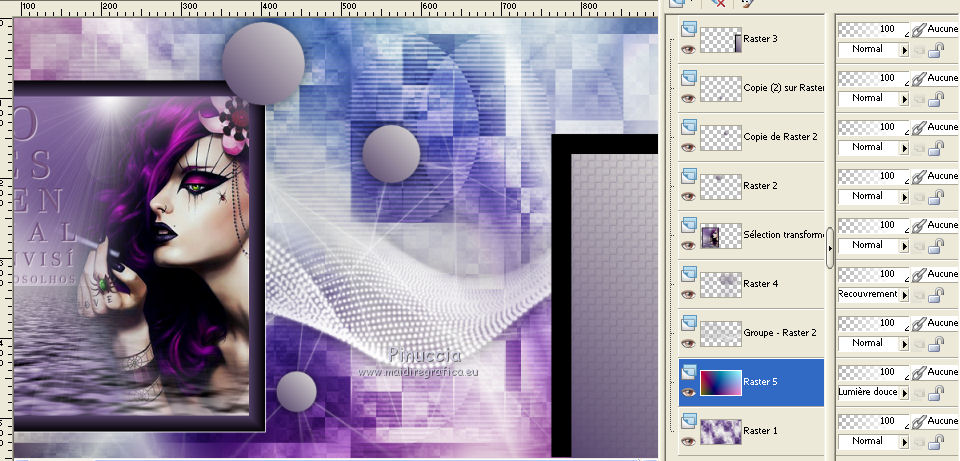Image resolution: width=960 pixels, height=461 pixels.
Task: Open blend mode arrow for Sélection transformée layer
Action: pos(904,247)
